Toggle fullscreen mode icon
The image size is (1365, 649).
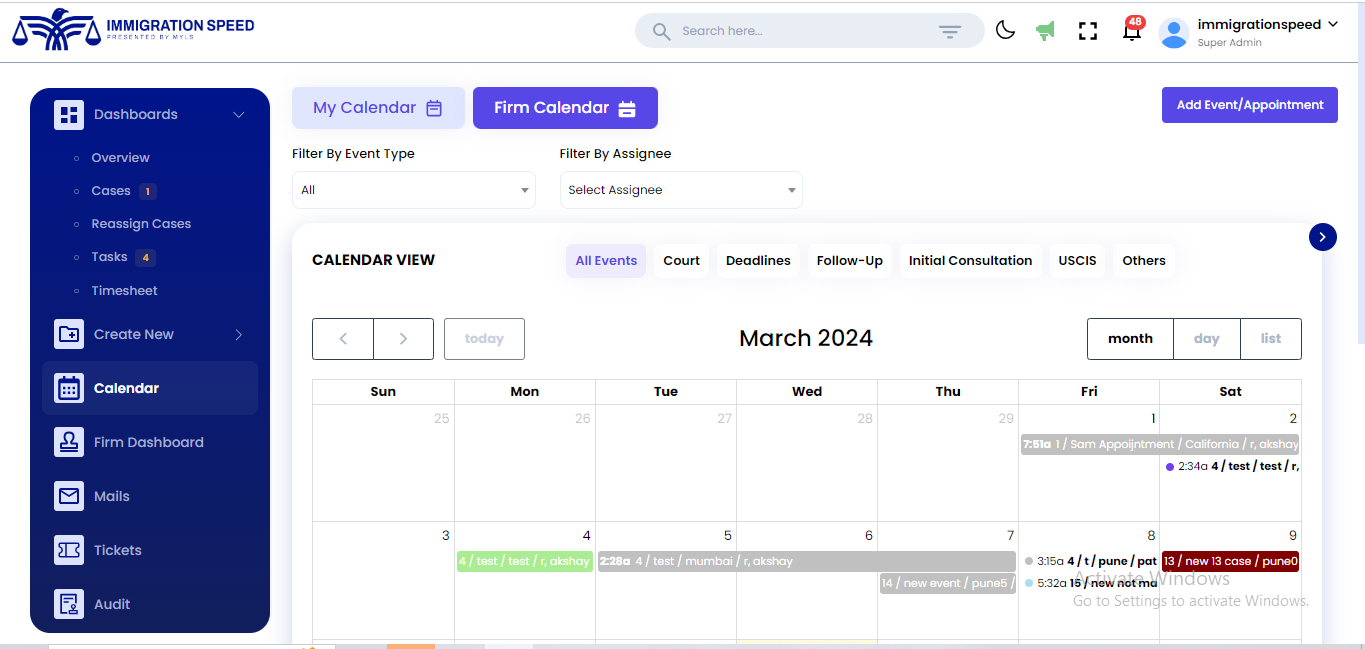[1088, 31]
